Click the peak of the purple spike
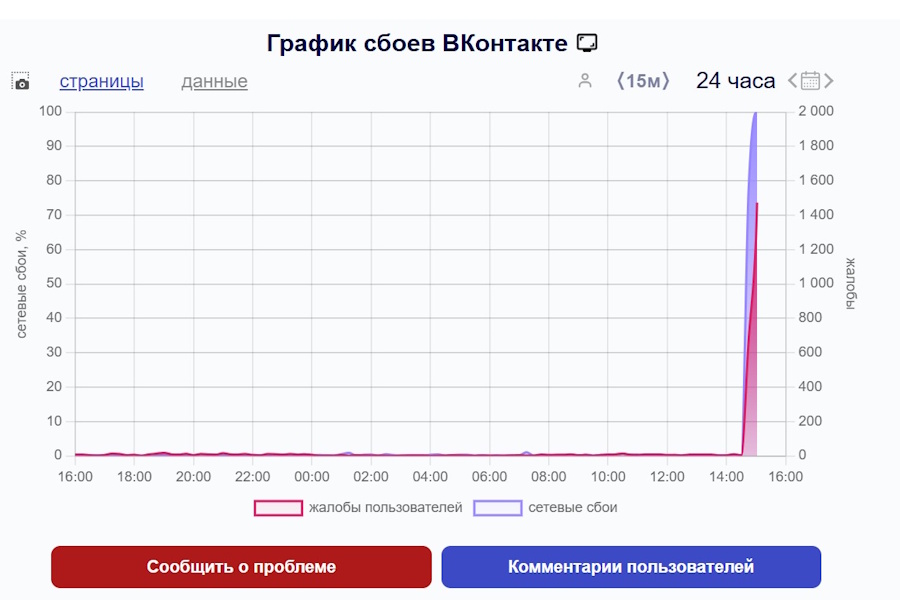900x600 pixels. click(x=754, y=113)
